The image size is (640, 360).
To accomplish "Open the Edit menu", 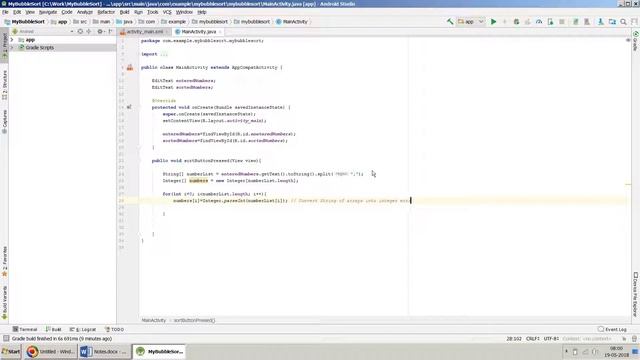I will click(x=17, y=12).
